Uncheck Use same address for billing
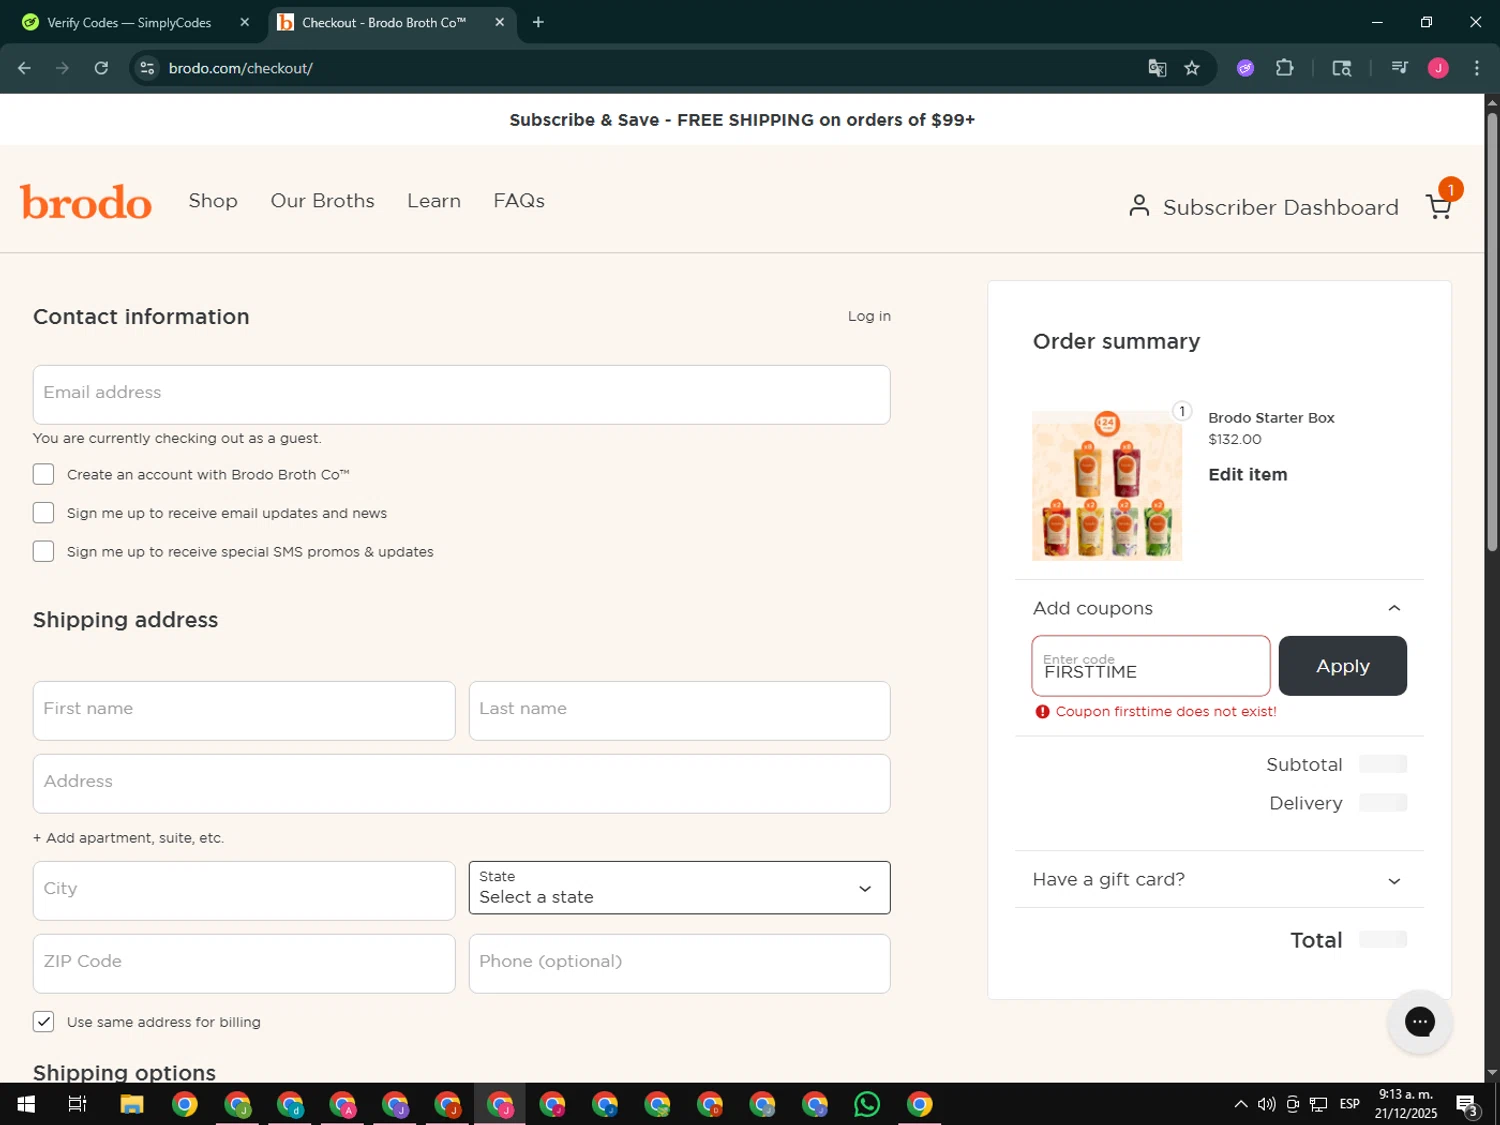This screenshot has height=1125, width=1500. click(43, 1021)
